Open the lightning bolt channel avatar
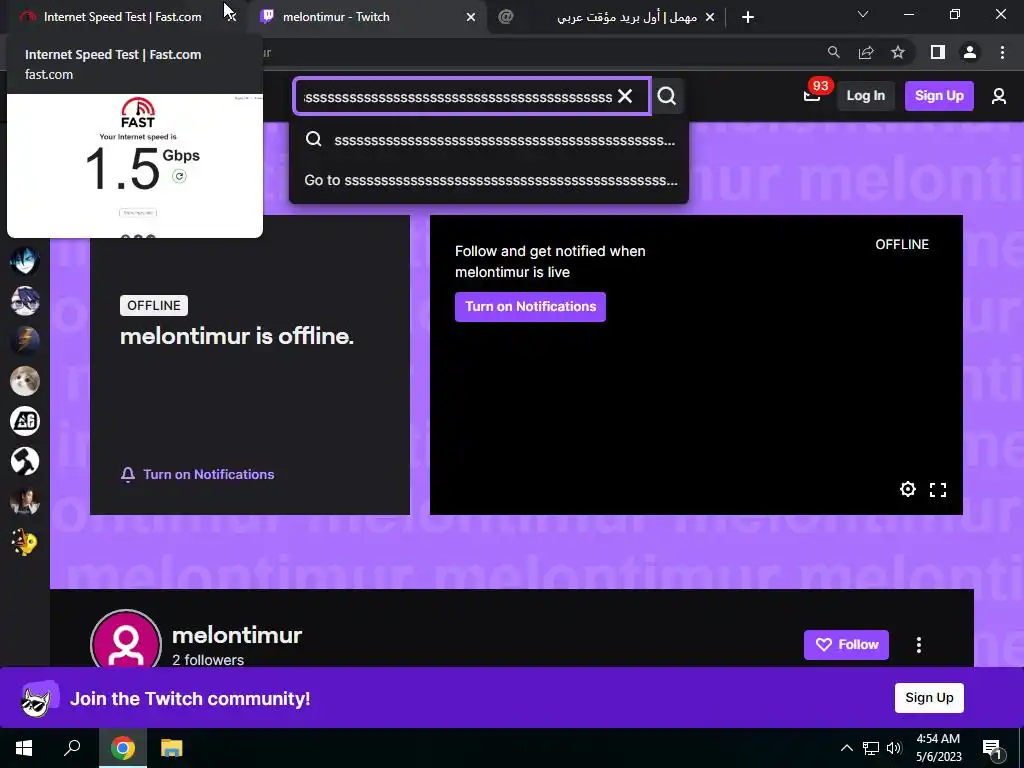 tap(25, 340)
